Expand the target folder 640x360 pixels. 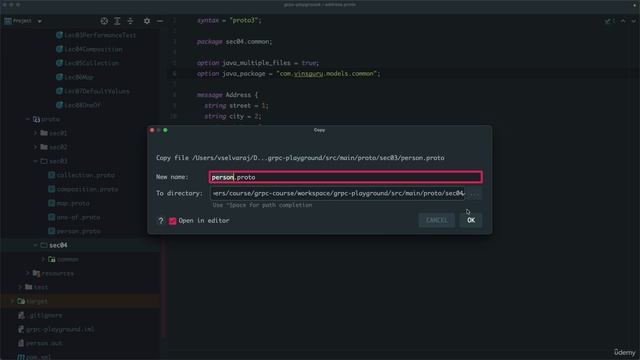[x=12, y=301]
